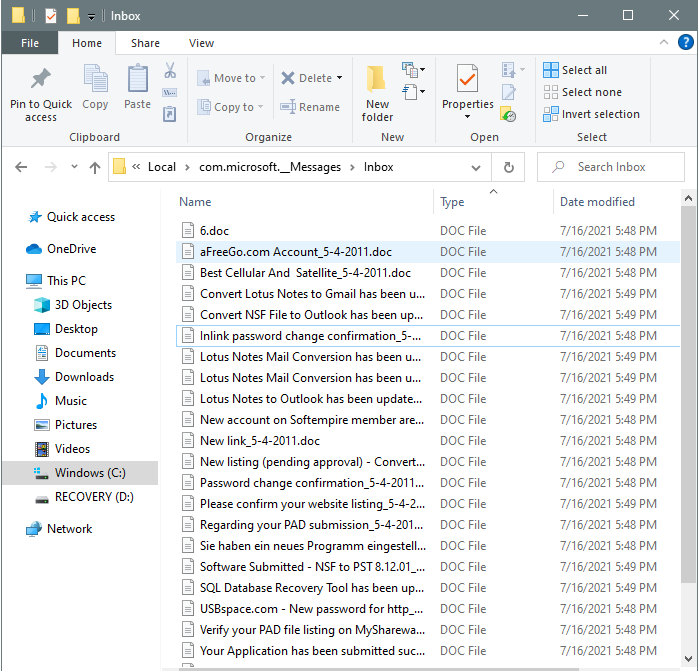Select Sie haben ein neues Programm file
This screenshot has width=698, height=671.
tap(428, 546)
